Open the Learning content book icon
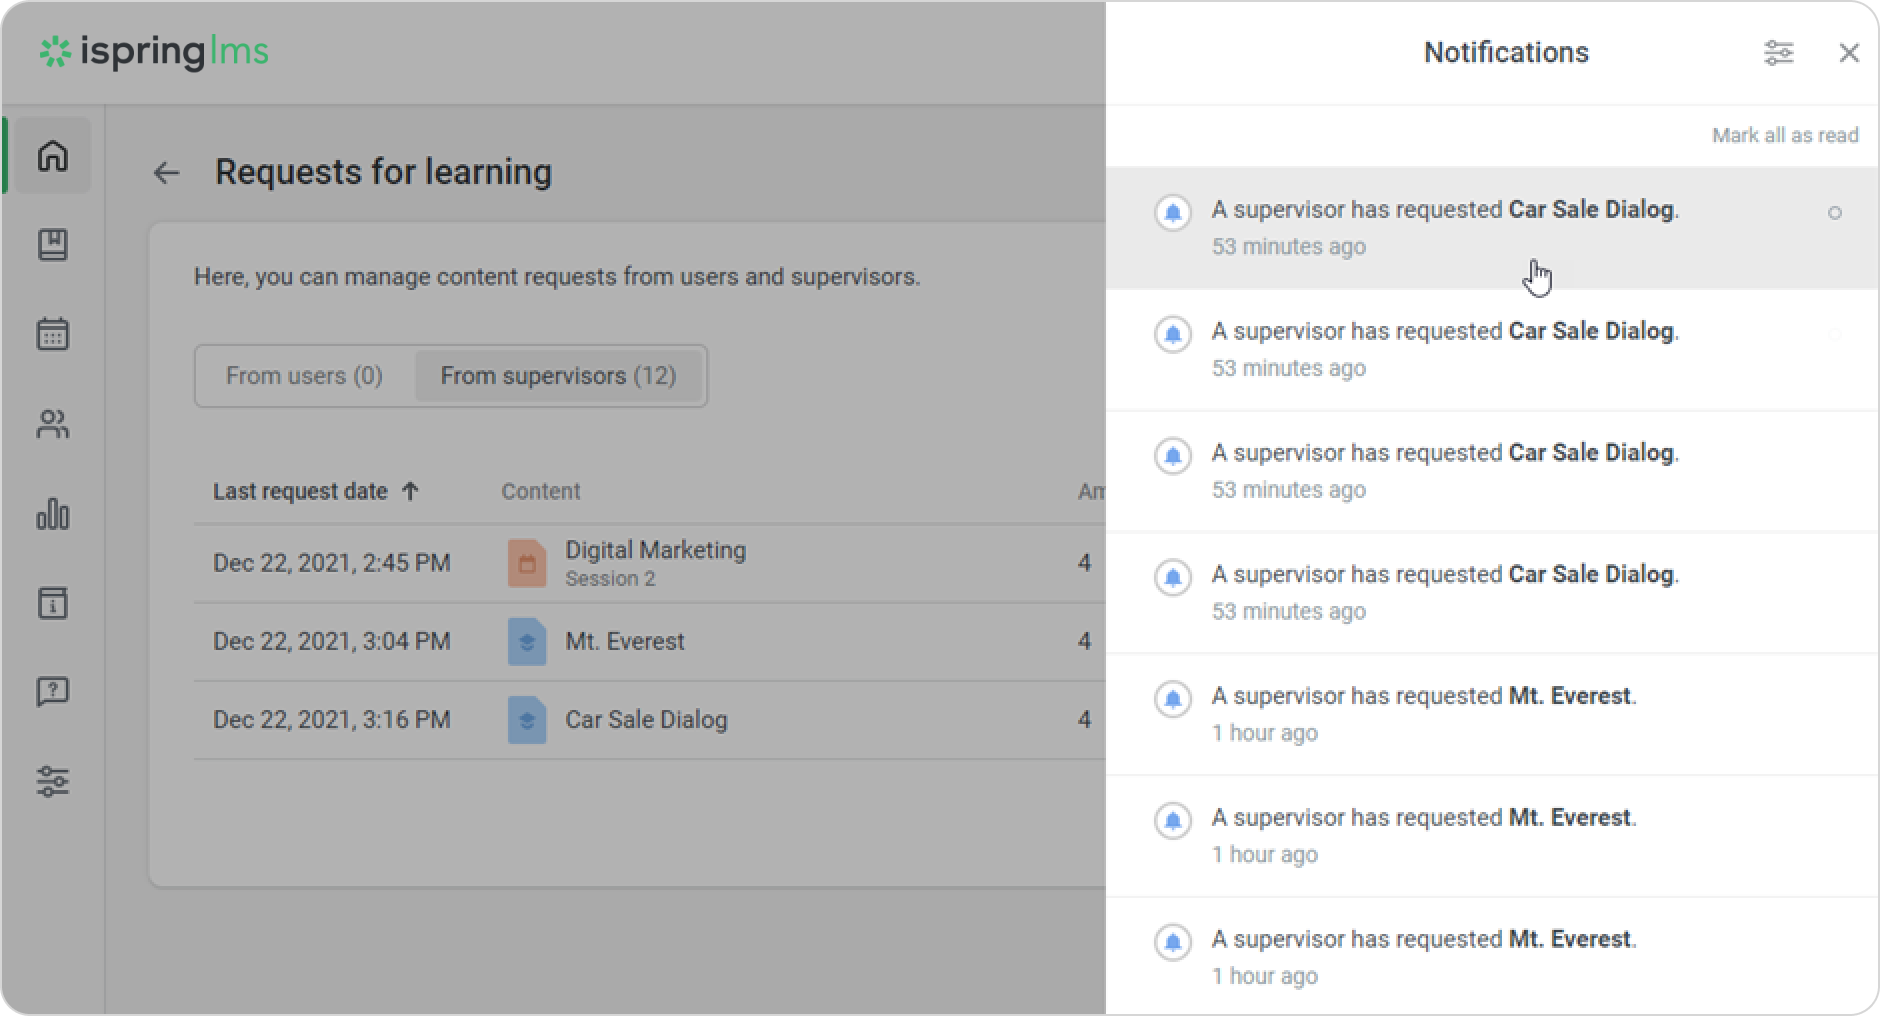 (x=53, y=245)
